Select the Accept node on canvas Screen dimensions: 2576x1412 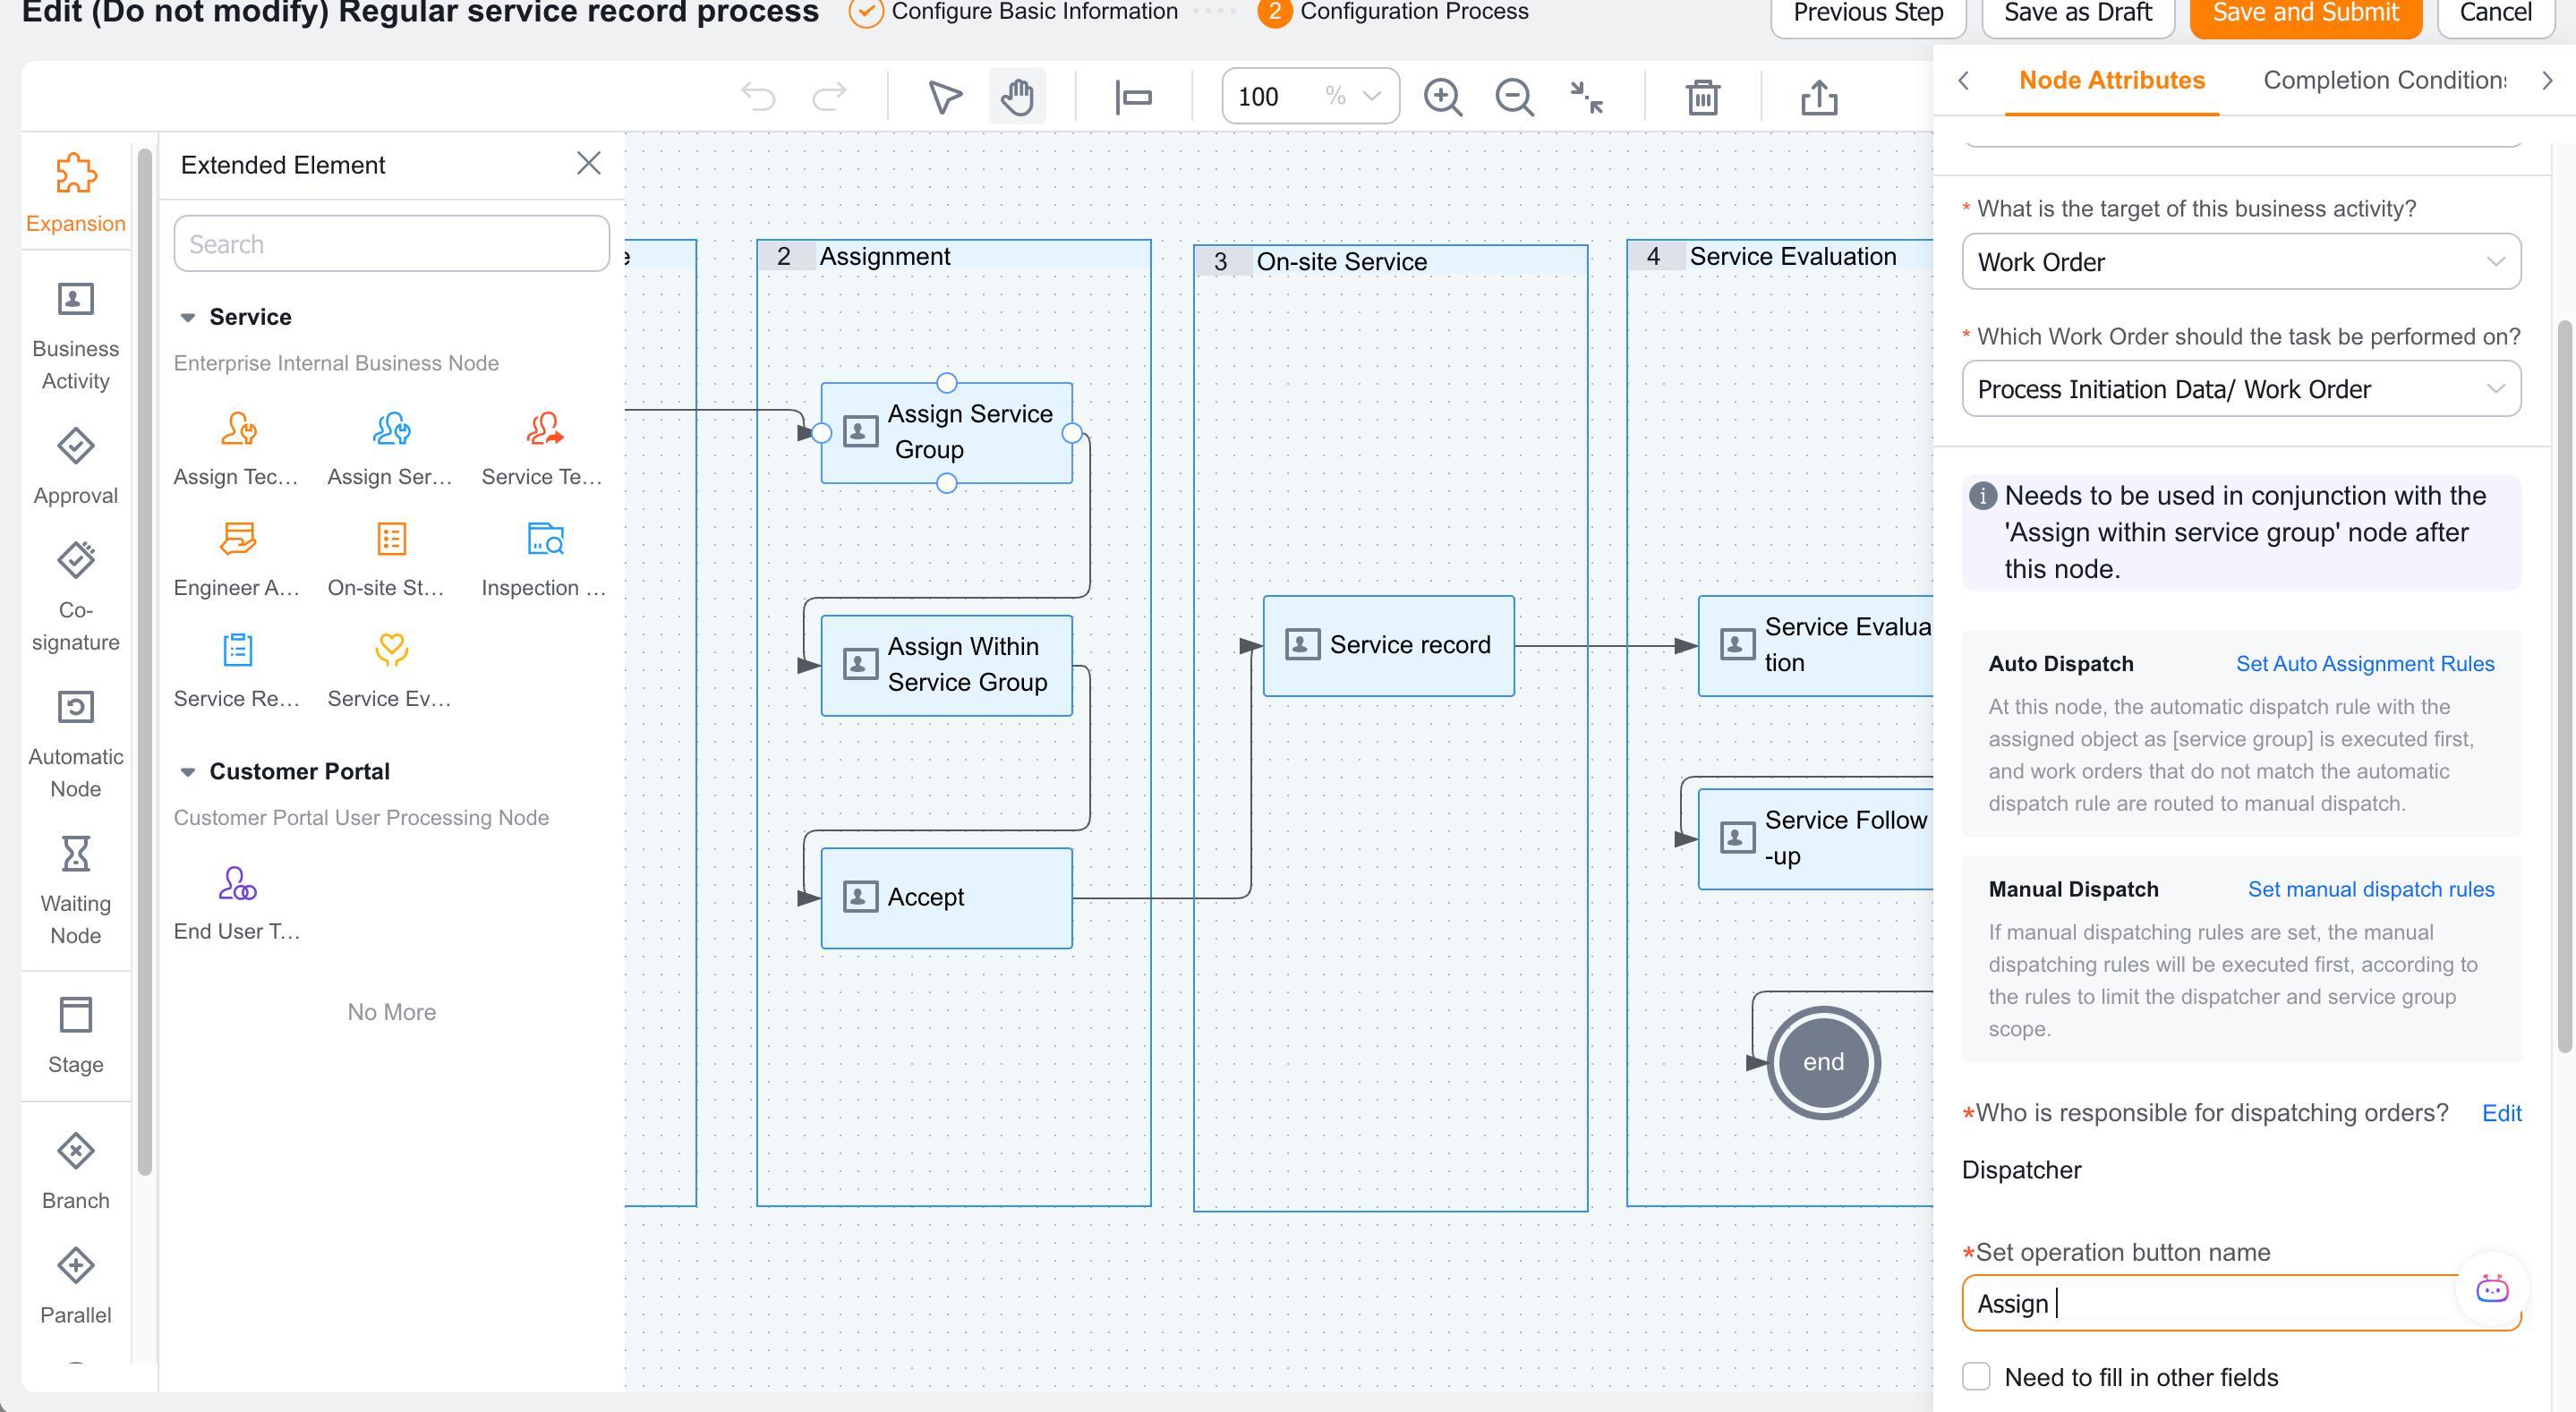click(x=946, y=898)
